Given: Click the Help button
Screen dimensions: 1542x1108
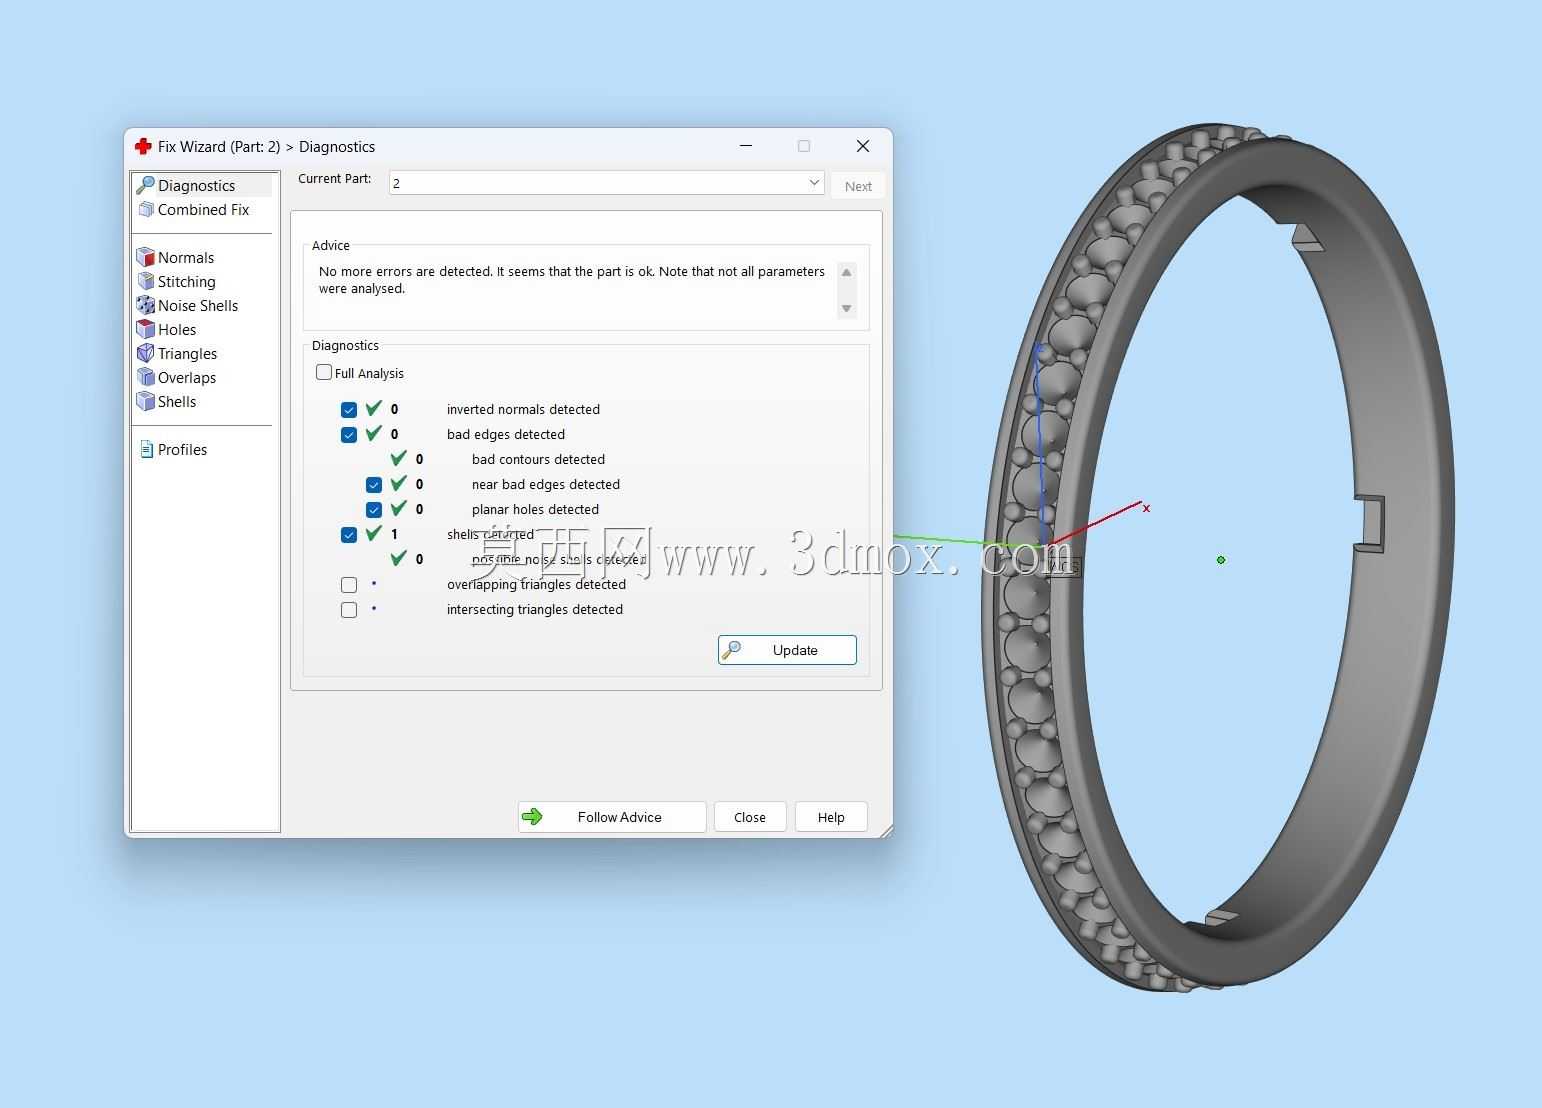Looking at the screenshot, I should click(831, 817).
